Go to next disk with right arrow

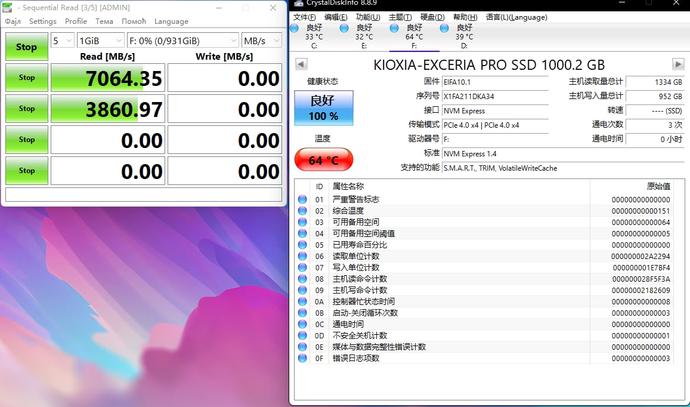(x=678, y=64)
